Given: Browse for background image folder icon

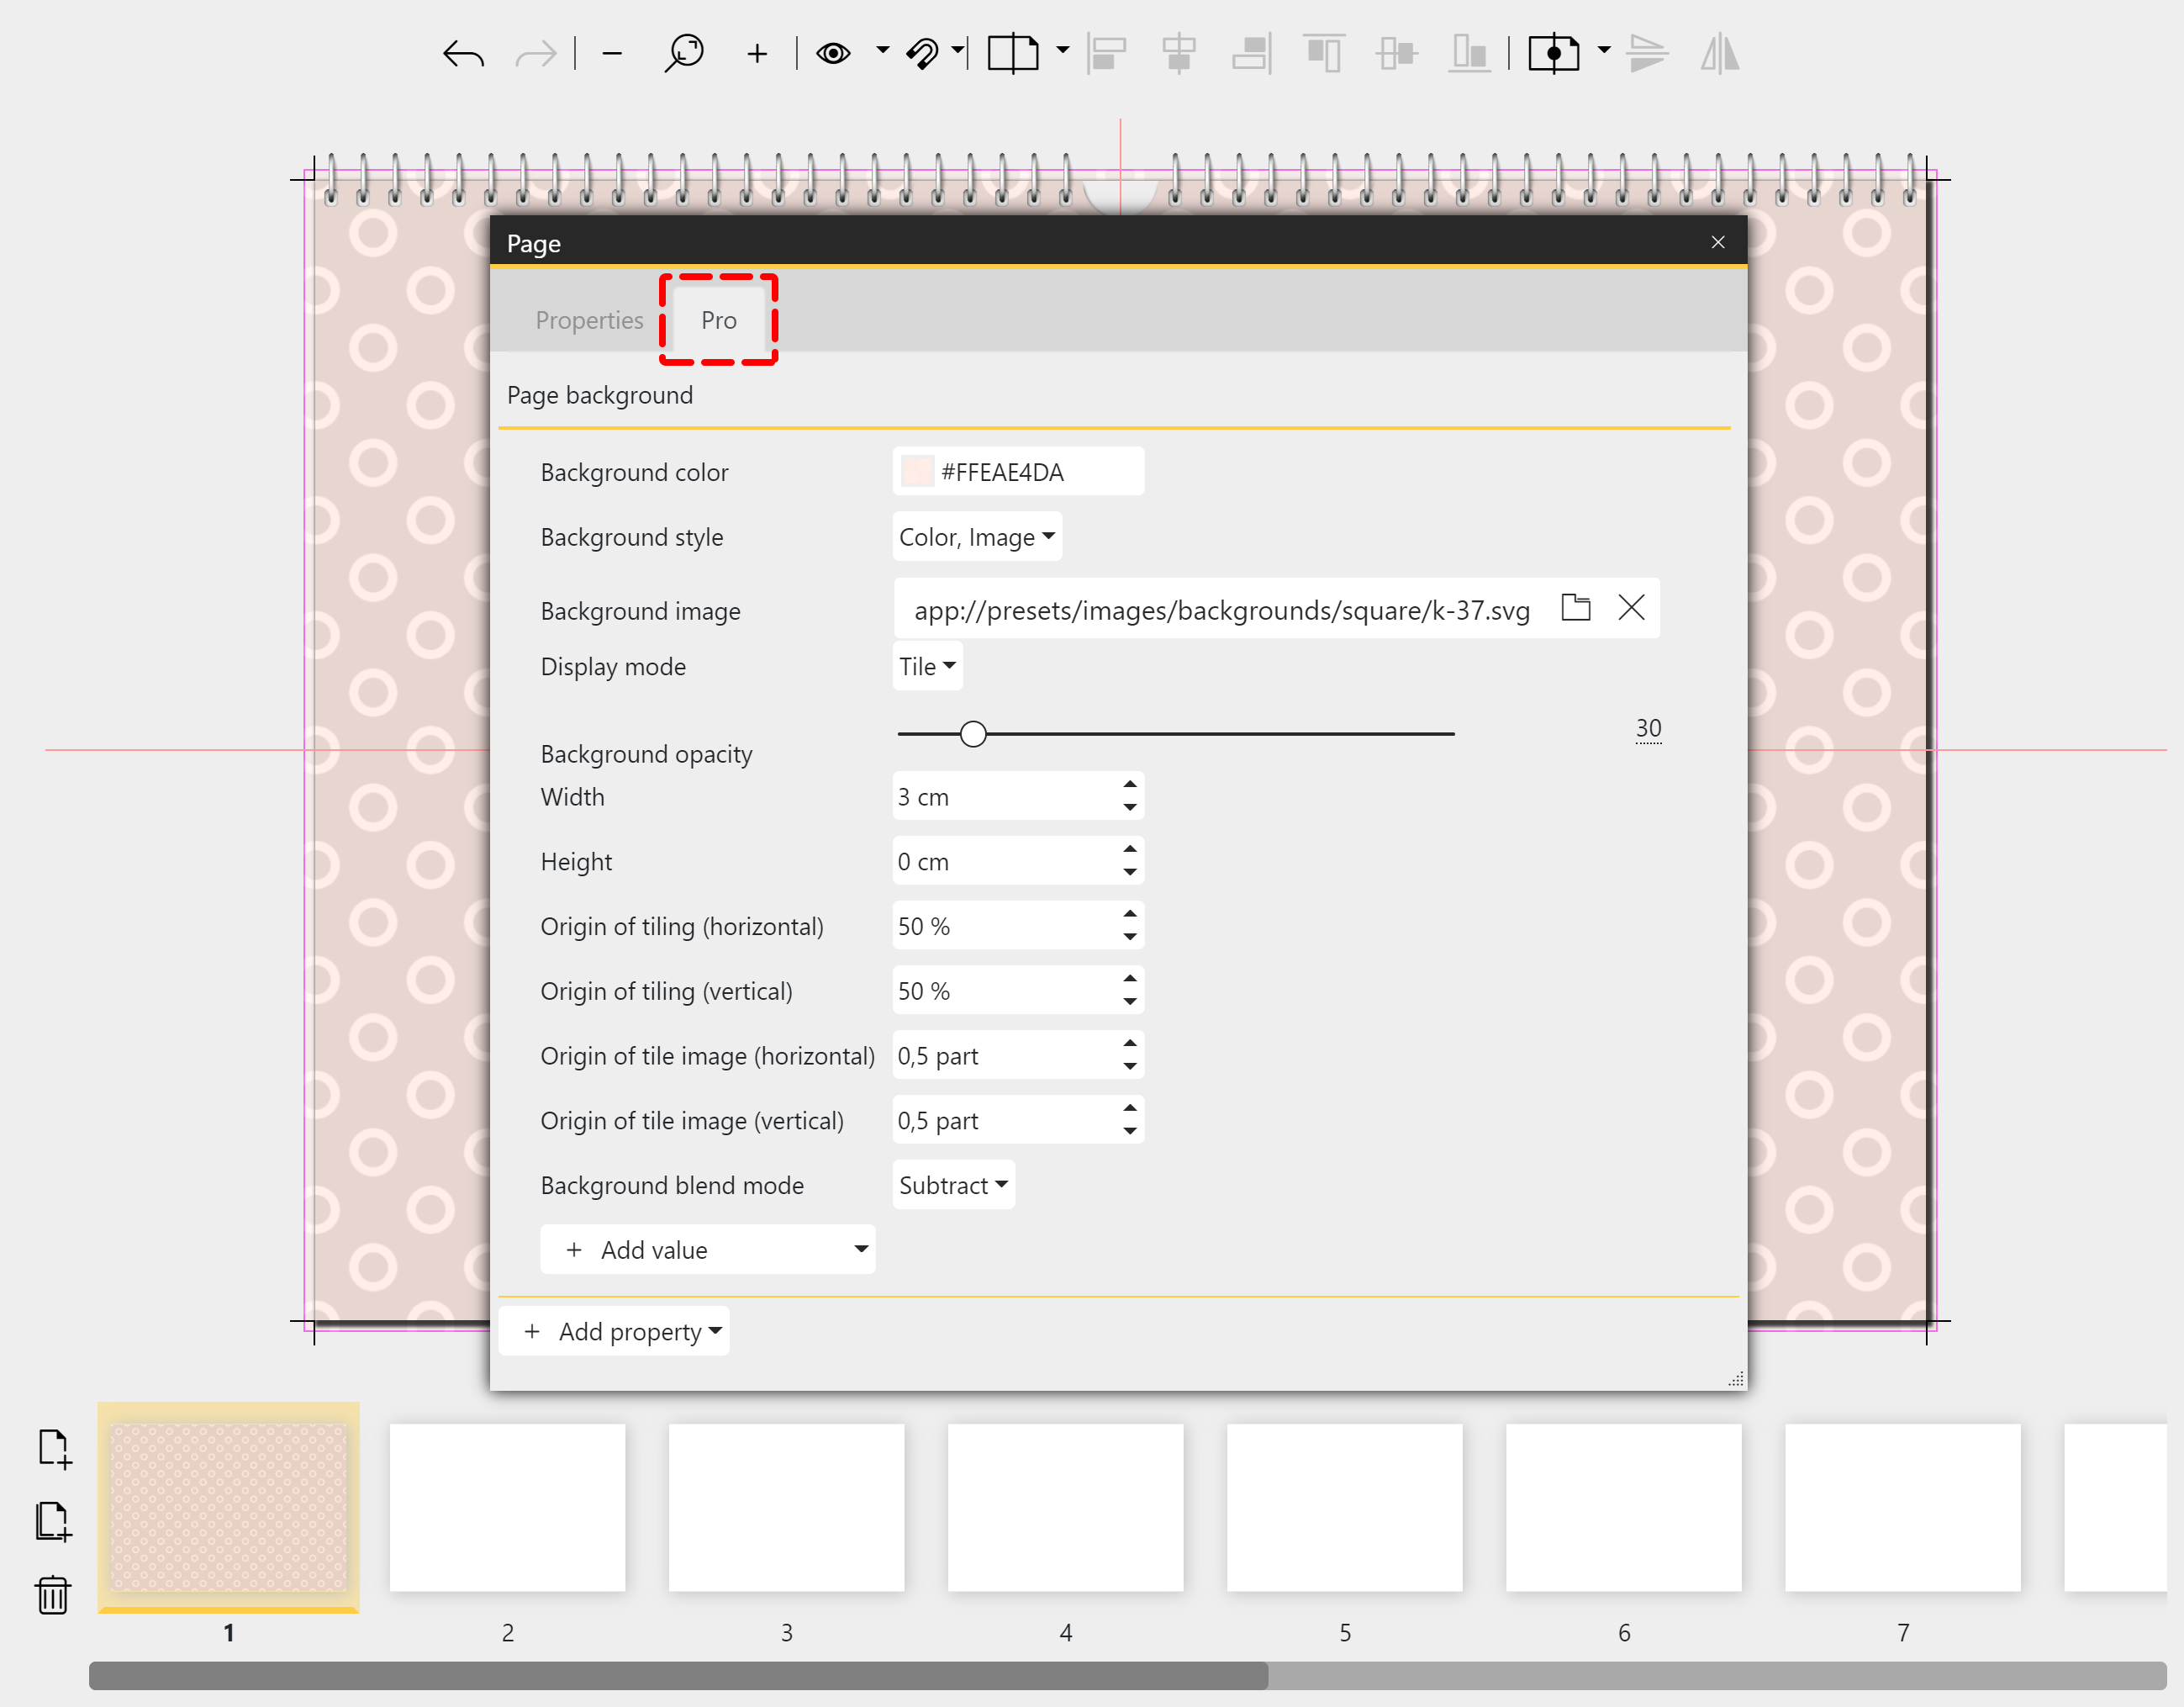Looking at the screenshot, I should click(1575, 607).
